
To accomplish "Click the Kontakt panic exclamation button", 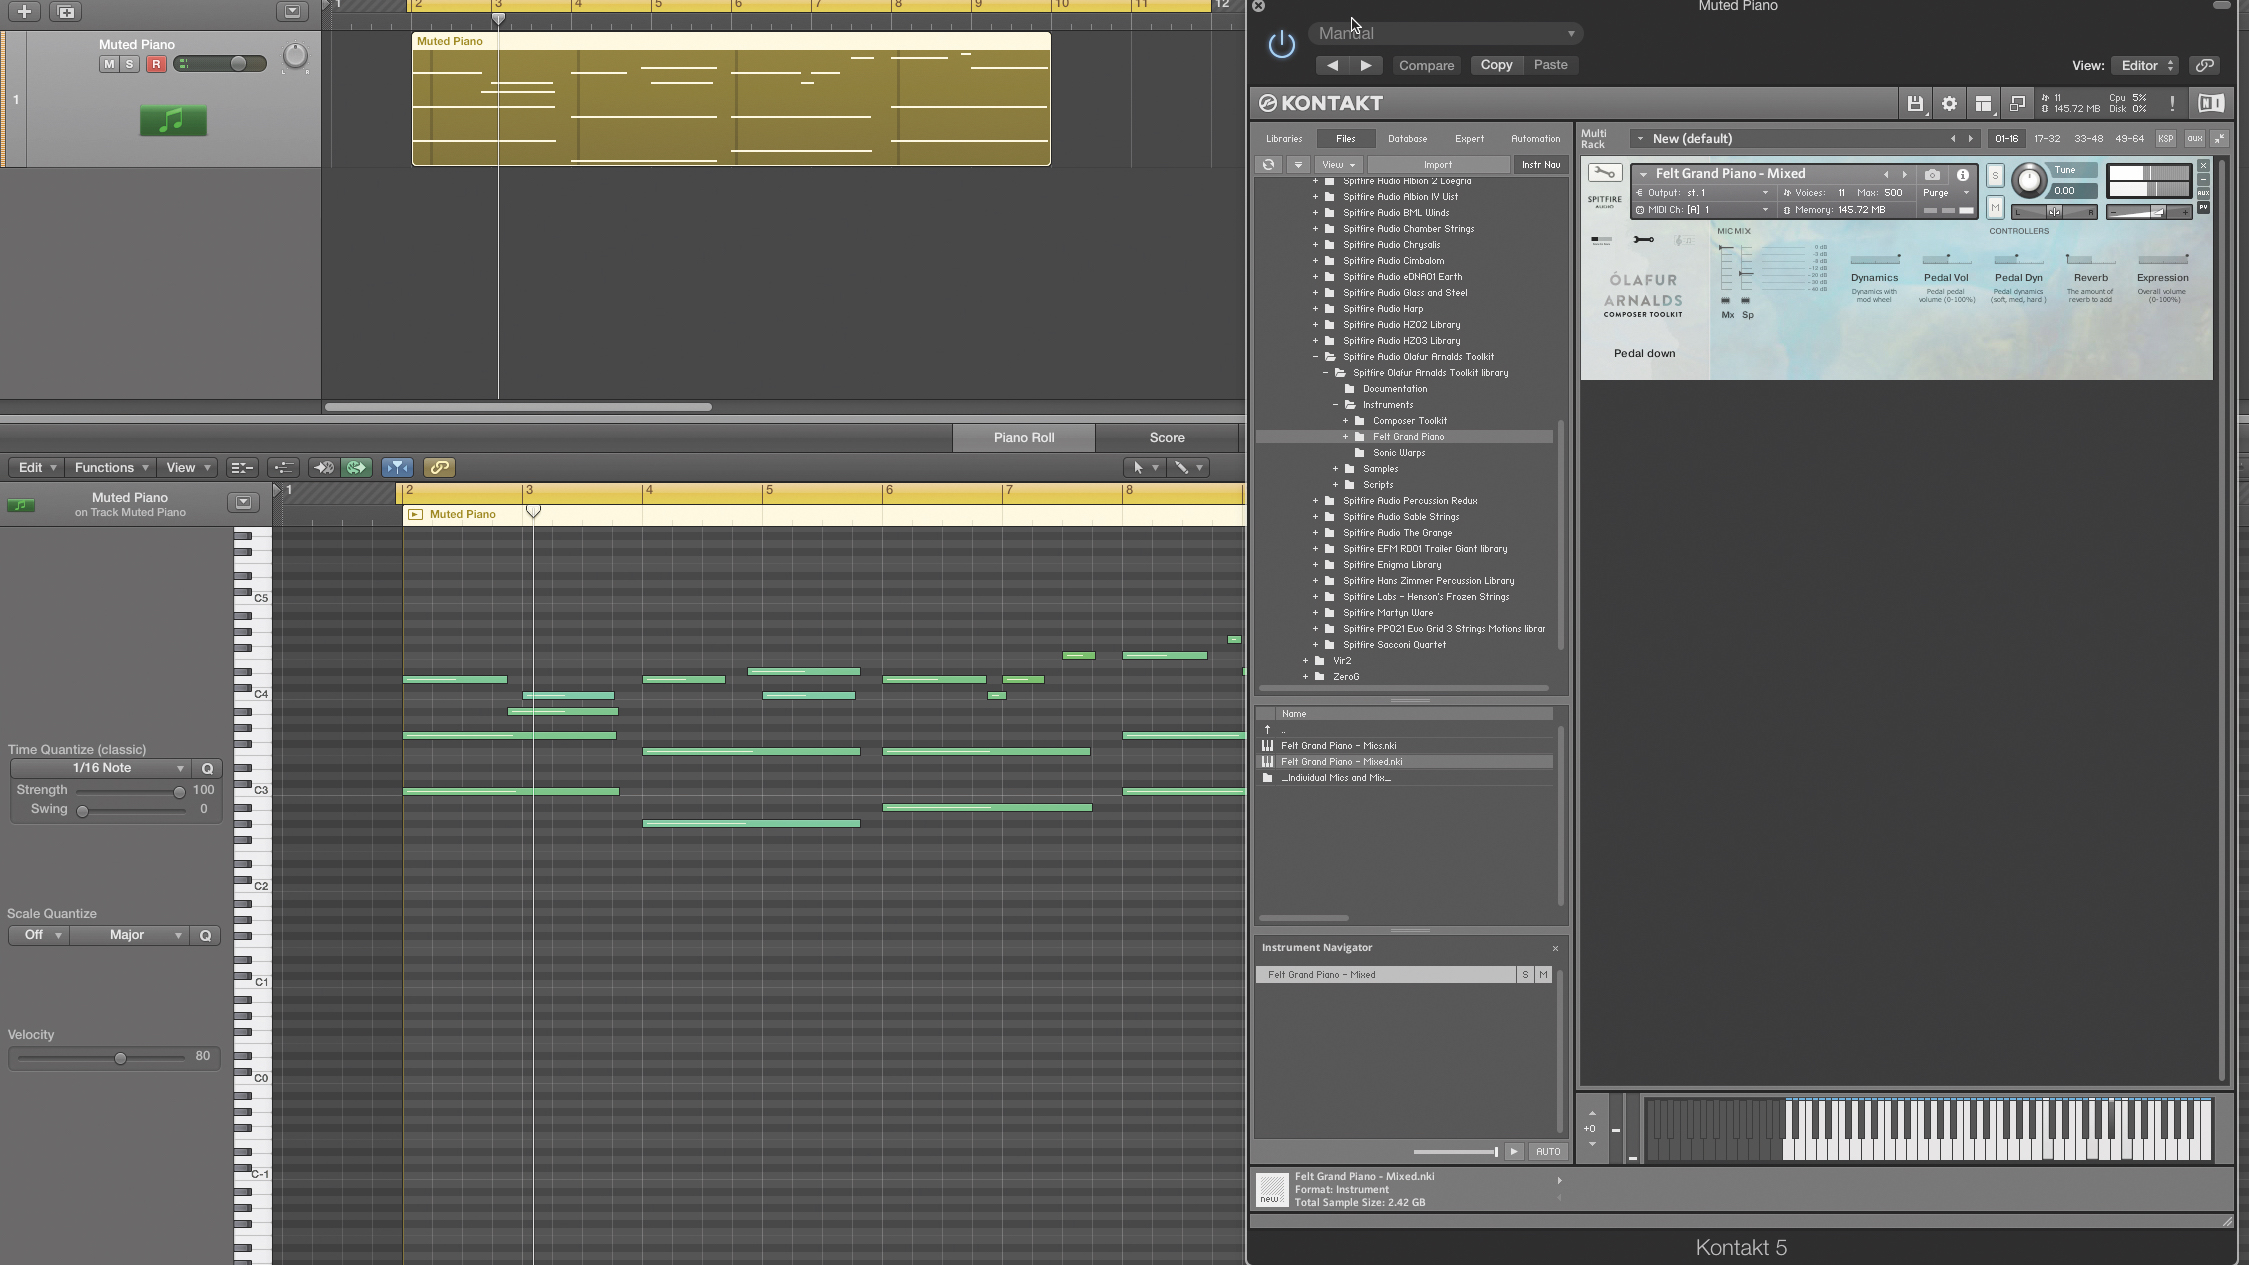I will click(x=2172, y=103).
